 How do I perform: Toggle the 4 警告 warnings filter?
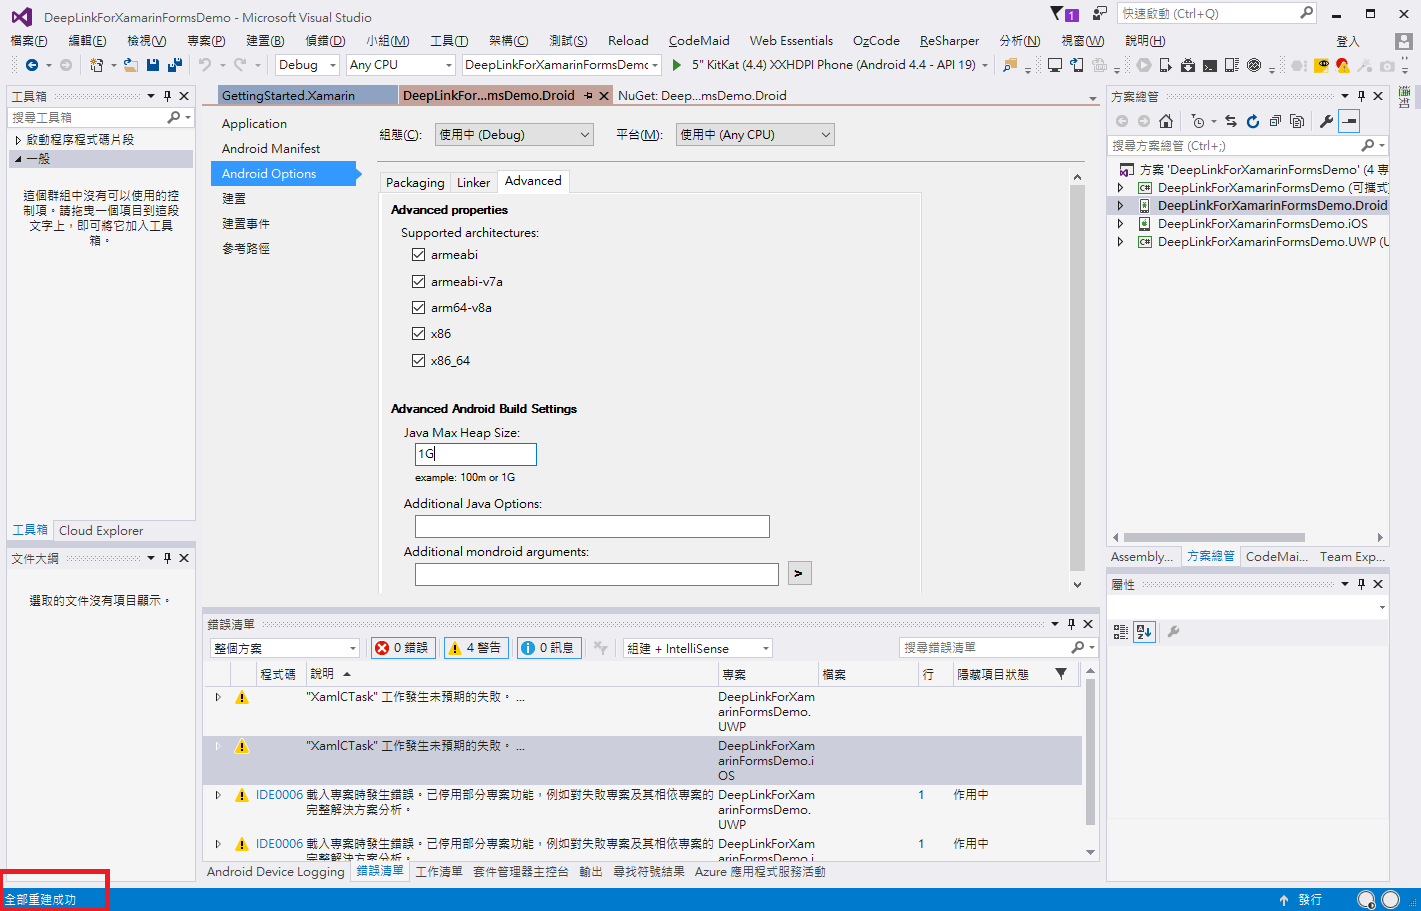[476, 648]
